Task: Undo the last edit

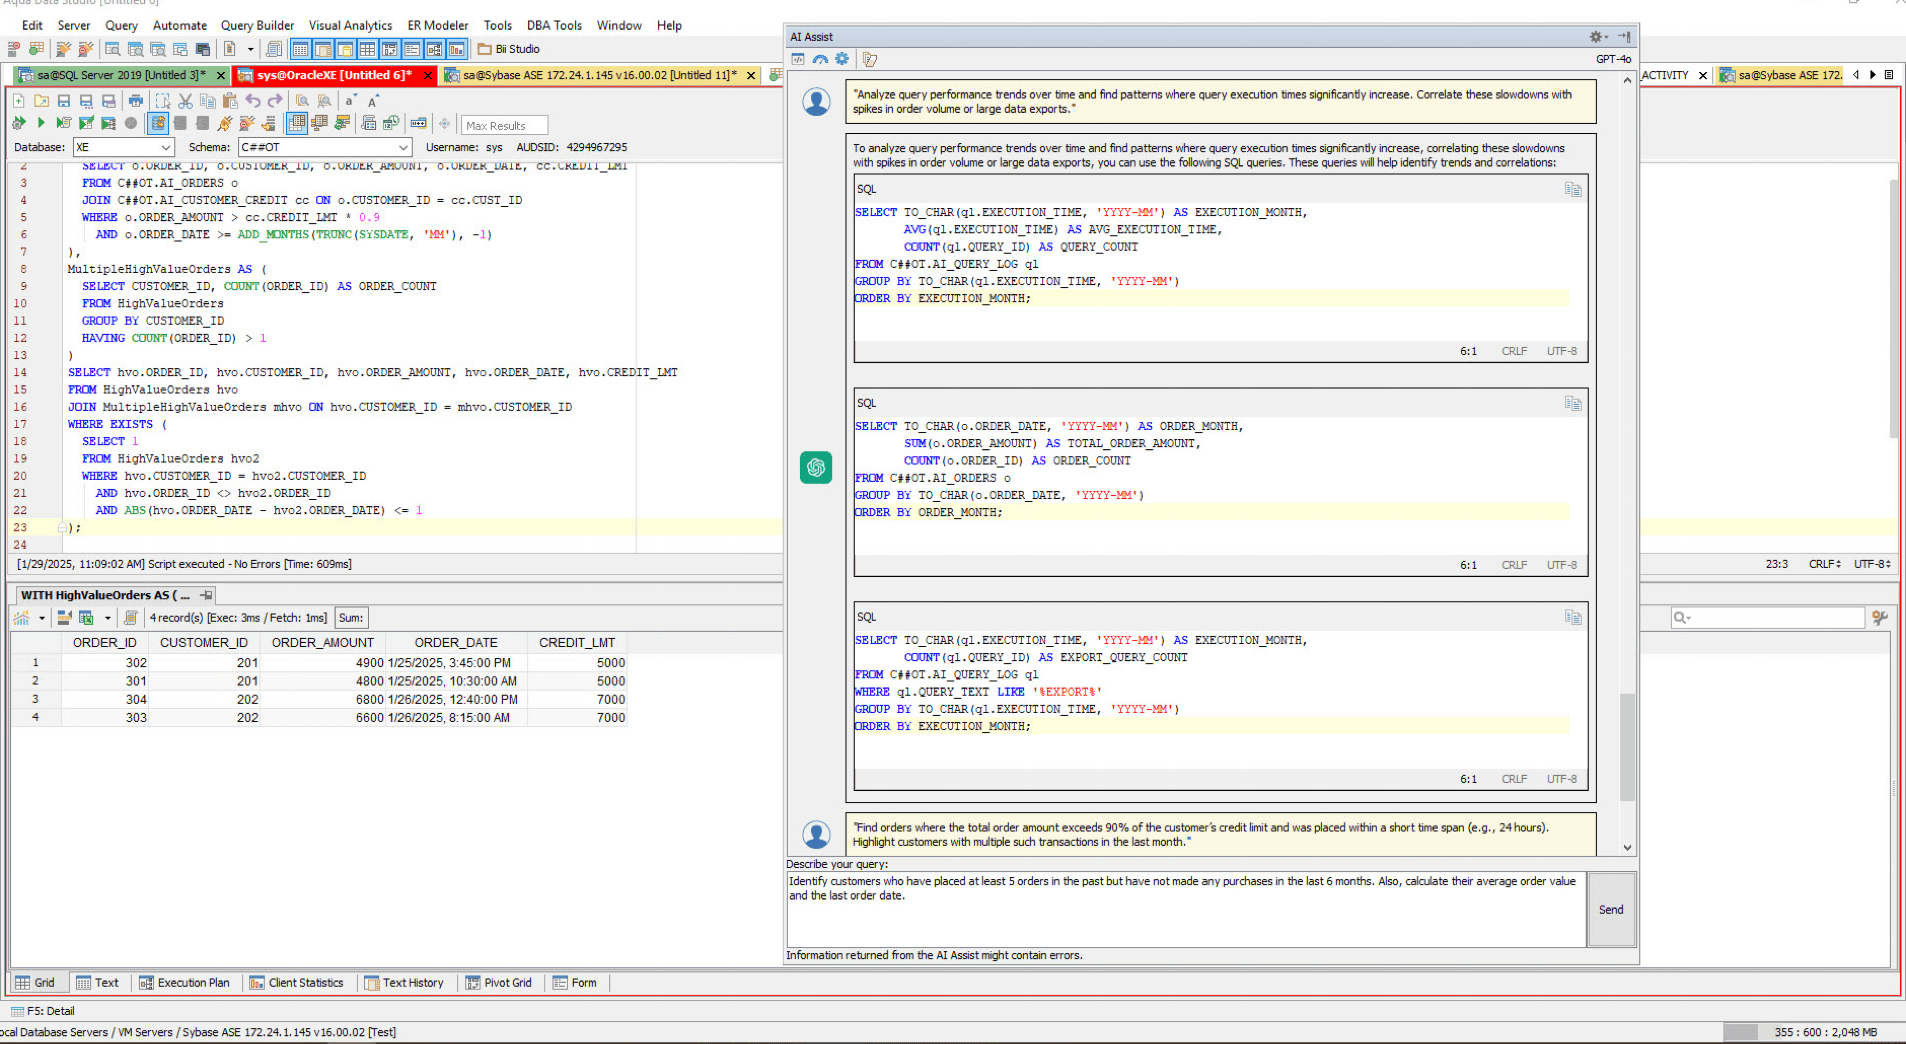Action: pos(252,100)
